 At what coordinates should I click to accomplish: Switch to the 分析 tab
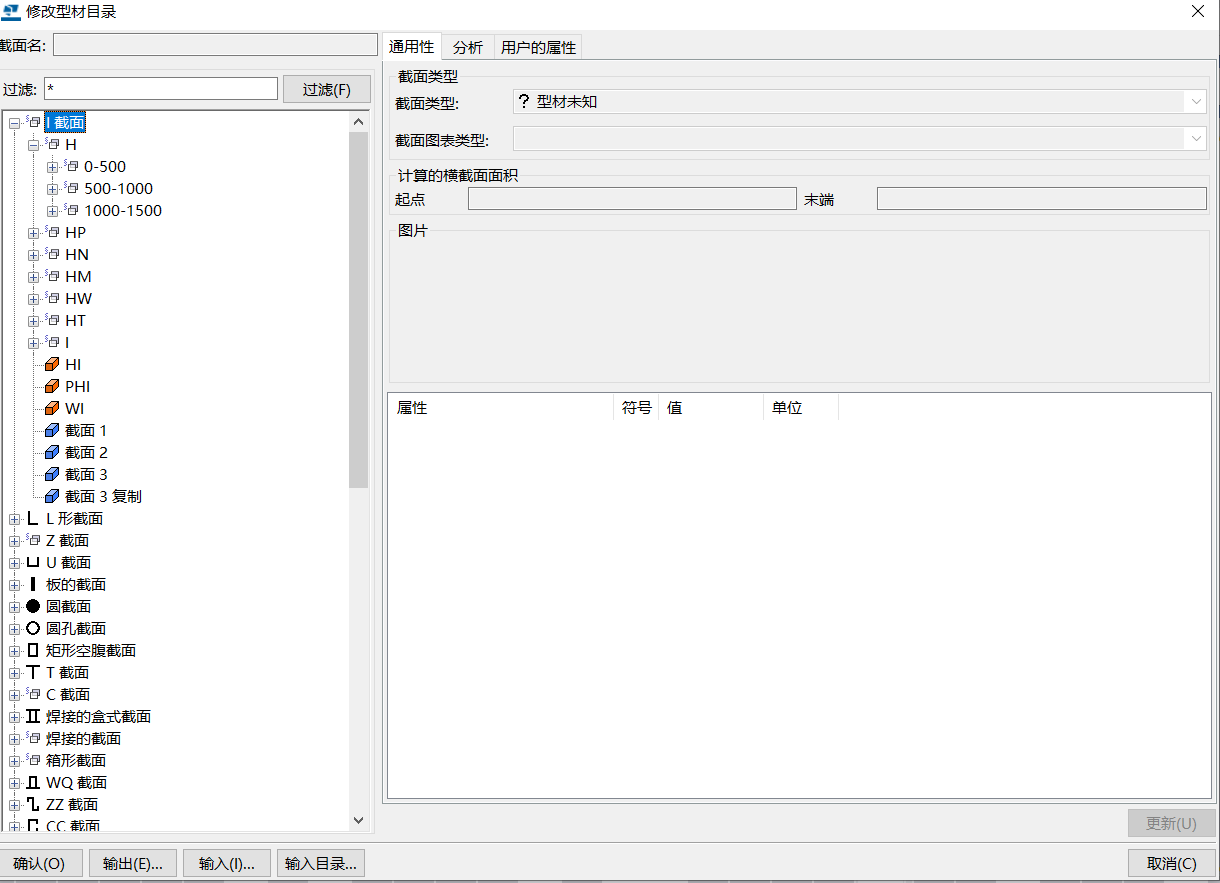pyautogui.click(x=468, y=47)
